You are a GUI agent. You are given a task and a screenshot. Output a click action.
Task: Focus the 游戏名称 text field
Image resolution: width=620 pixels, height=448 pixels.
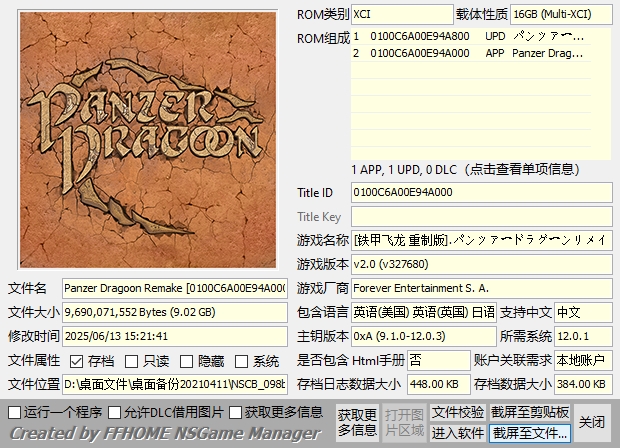pos(480,240)
